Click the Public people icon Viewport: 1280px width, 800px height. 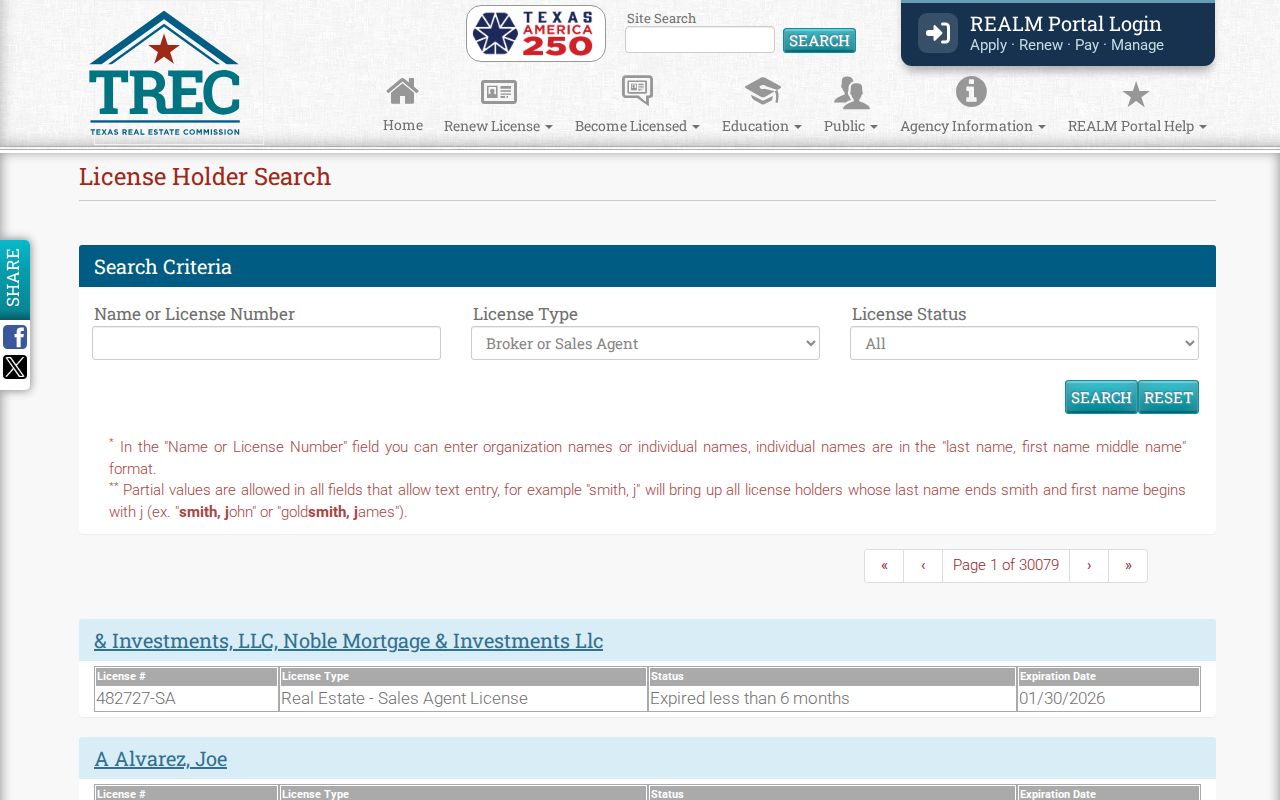point(851,93)
